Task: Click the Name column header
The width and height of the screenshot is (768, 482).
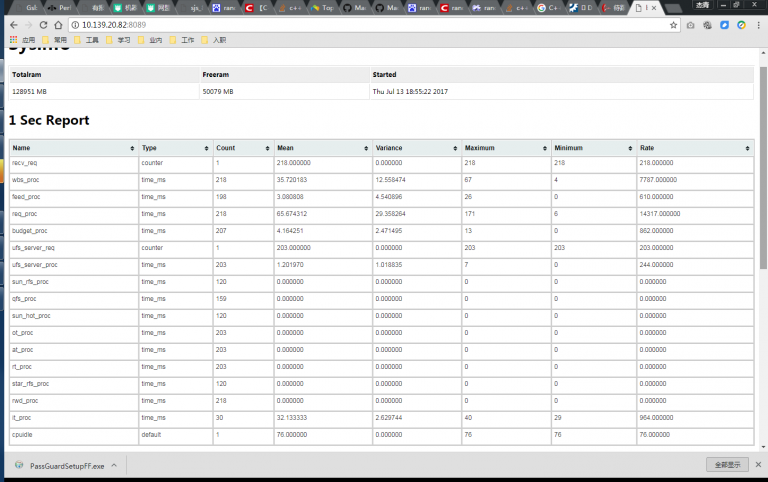Action: tap(74, 148)
